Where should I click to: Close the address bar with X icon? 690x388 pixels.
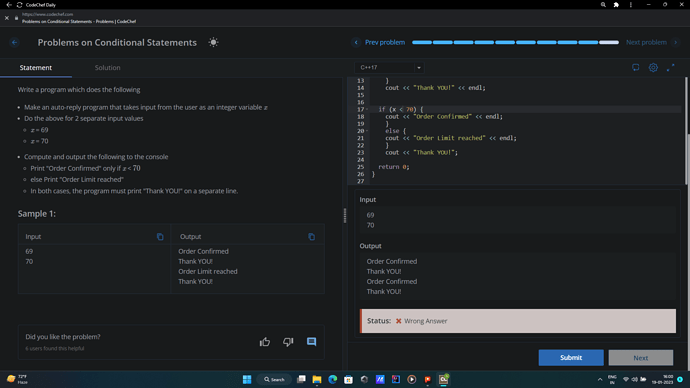click(x=7, y=18)
